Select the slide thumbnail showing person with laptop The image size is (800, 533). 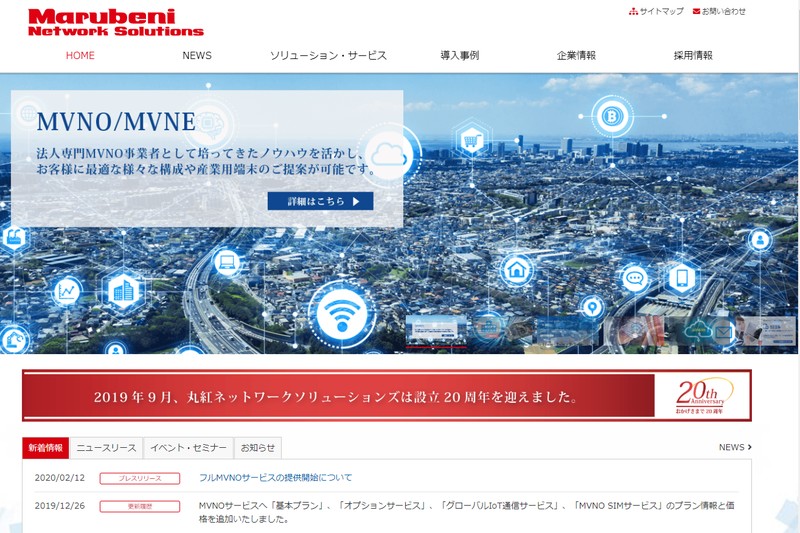pos(766,331)
